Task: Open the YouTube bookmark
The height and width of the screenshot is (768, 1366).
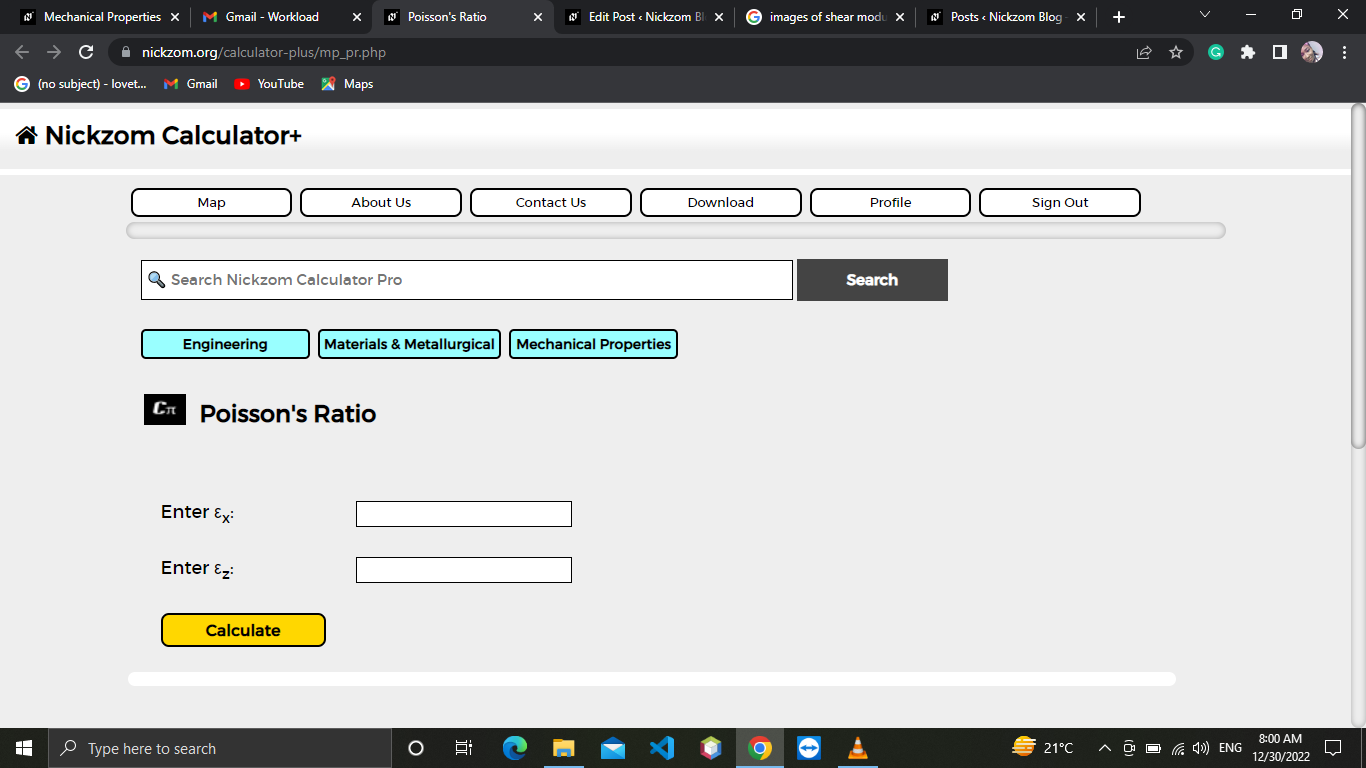Action: tap(269, 84)
